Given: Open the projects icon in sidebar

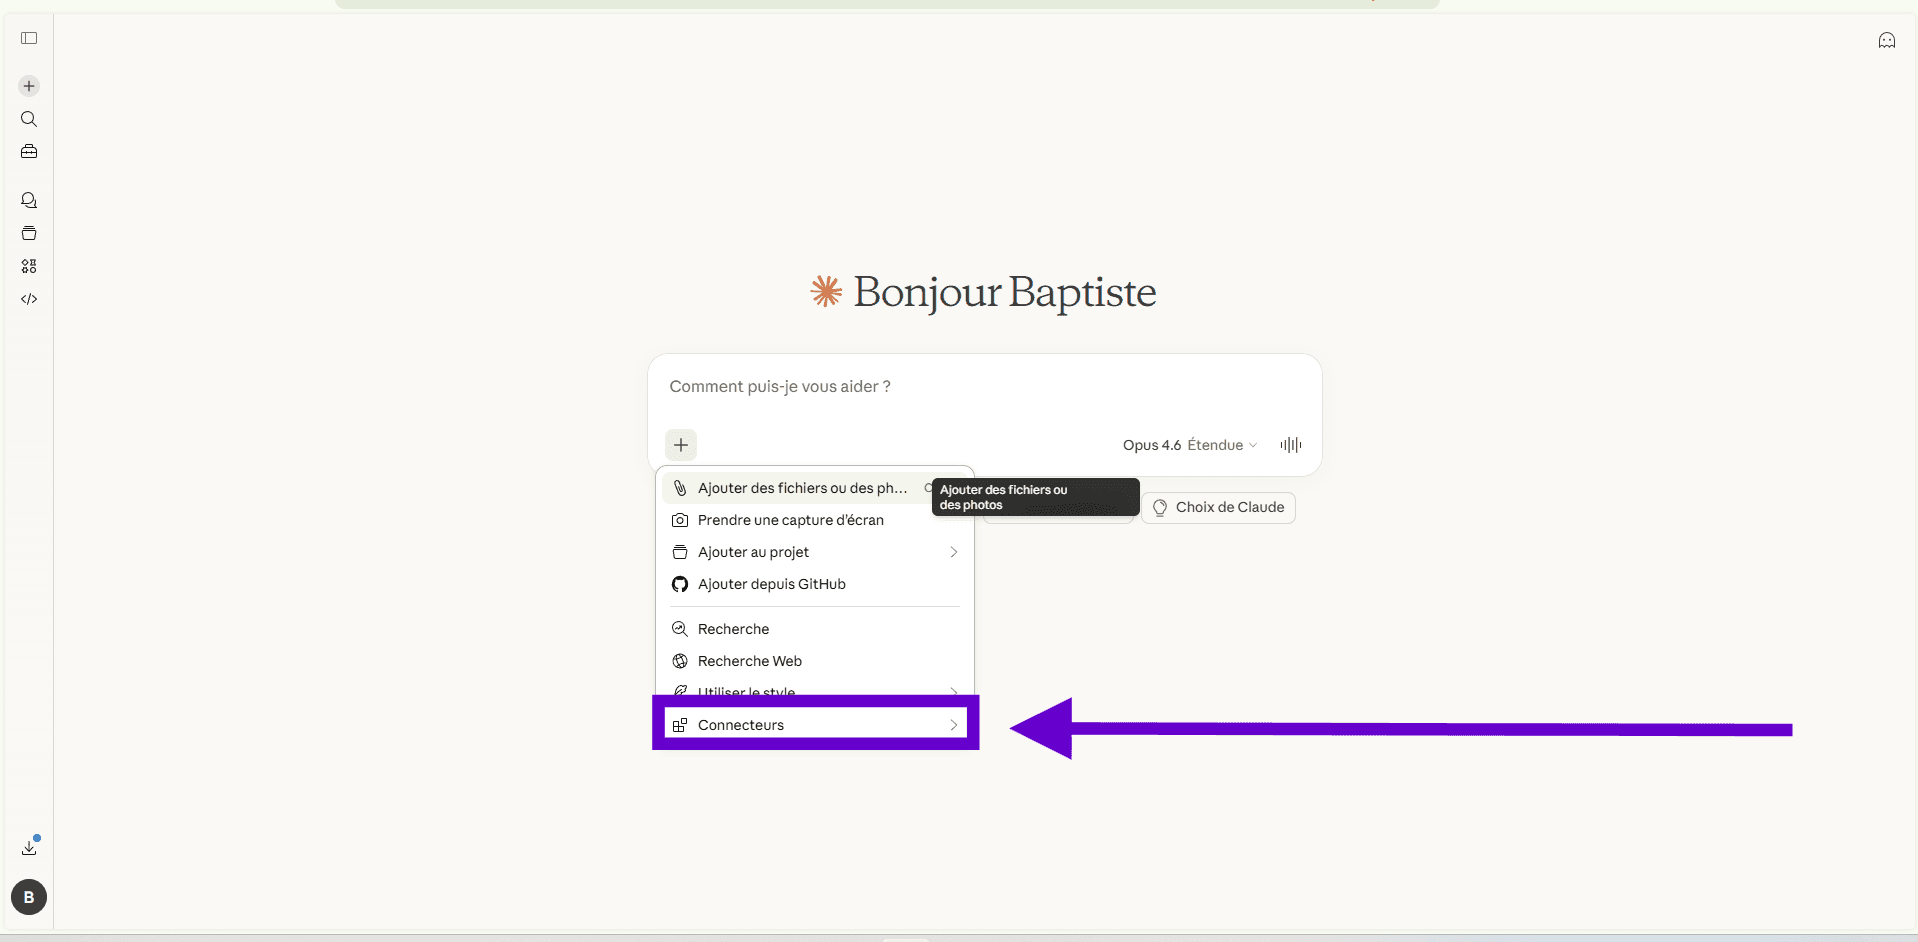Looking at the screenshot, I should [x=29, y=233].
